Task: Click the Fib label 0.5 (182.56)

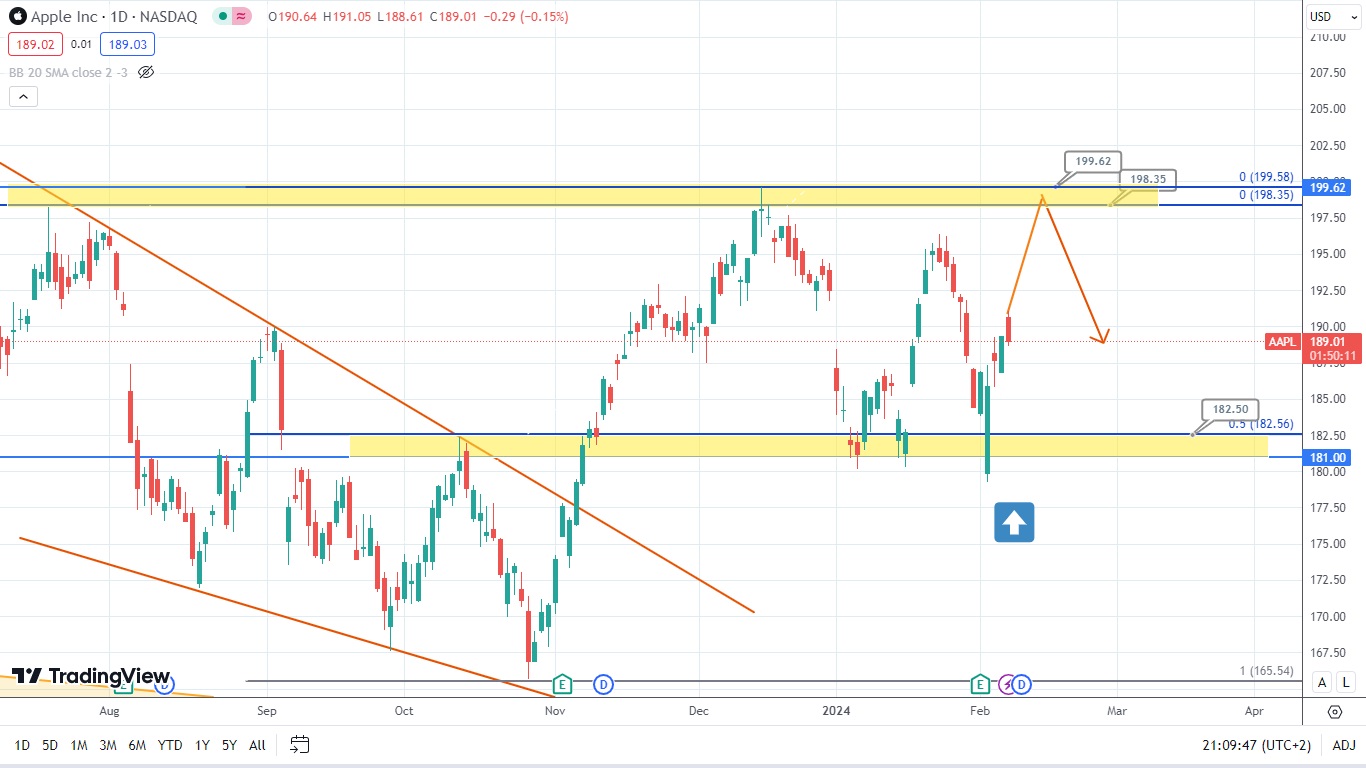Action: [1261, 423]
